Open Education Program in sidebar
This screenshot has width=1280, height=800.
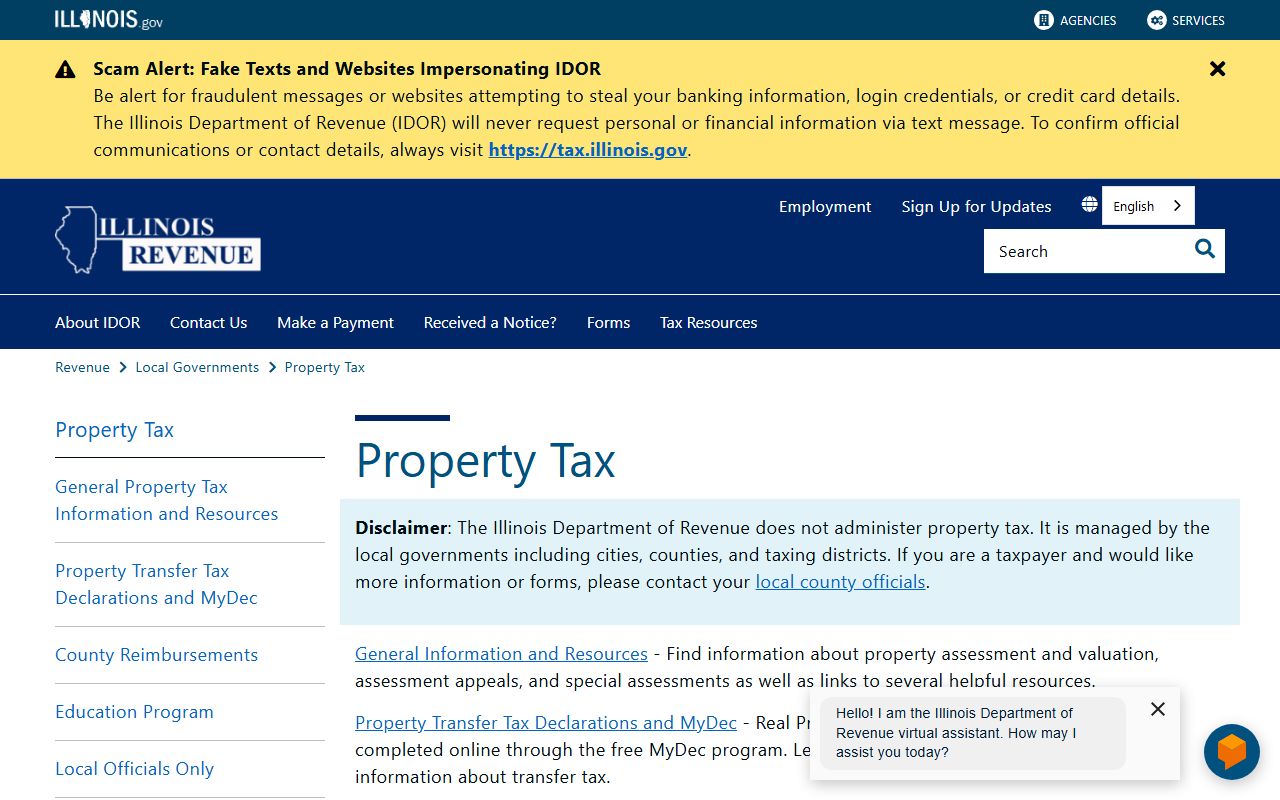(x=134, y=712)
